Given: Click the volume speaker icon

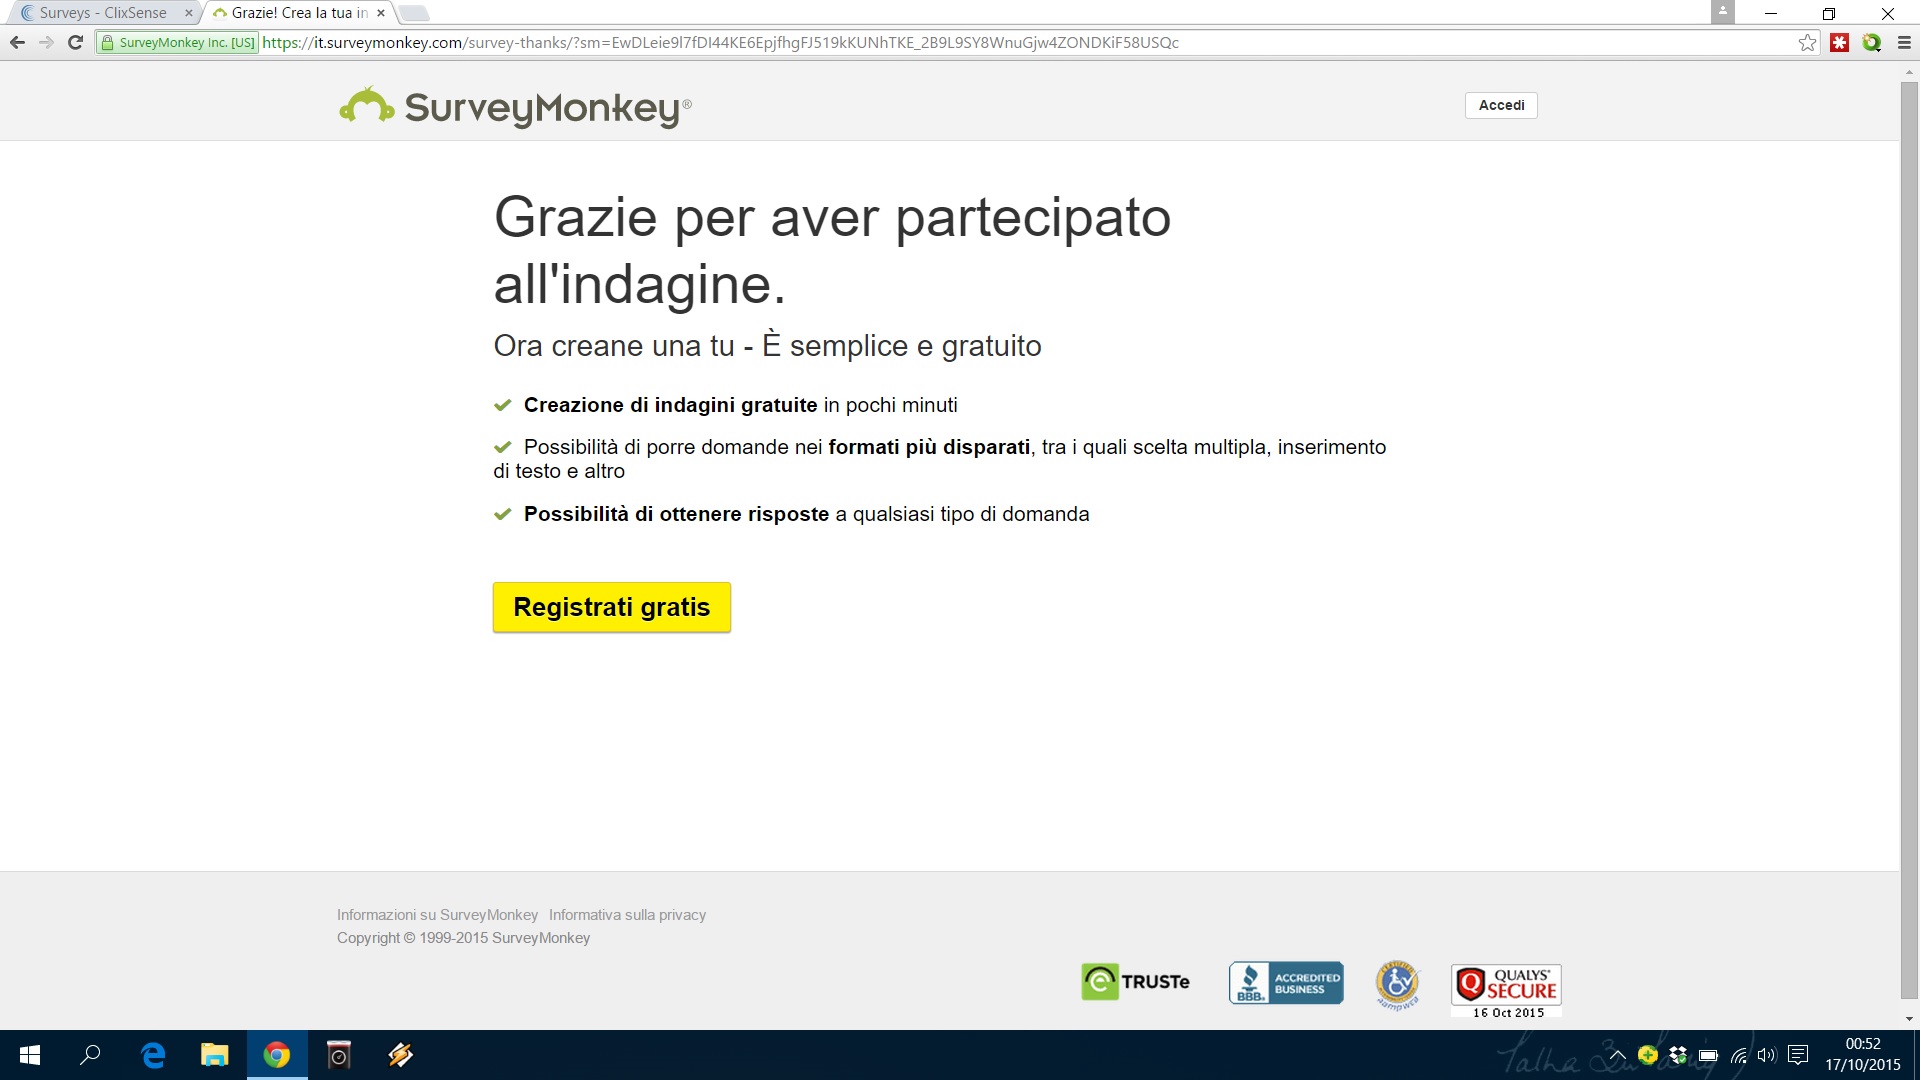Looking at the screenshot, I should [1767, 1055].
